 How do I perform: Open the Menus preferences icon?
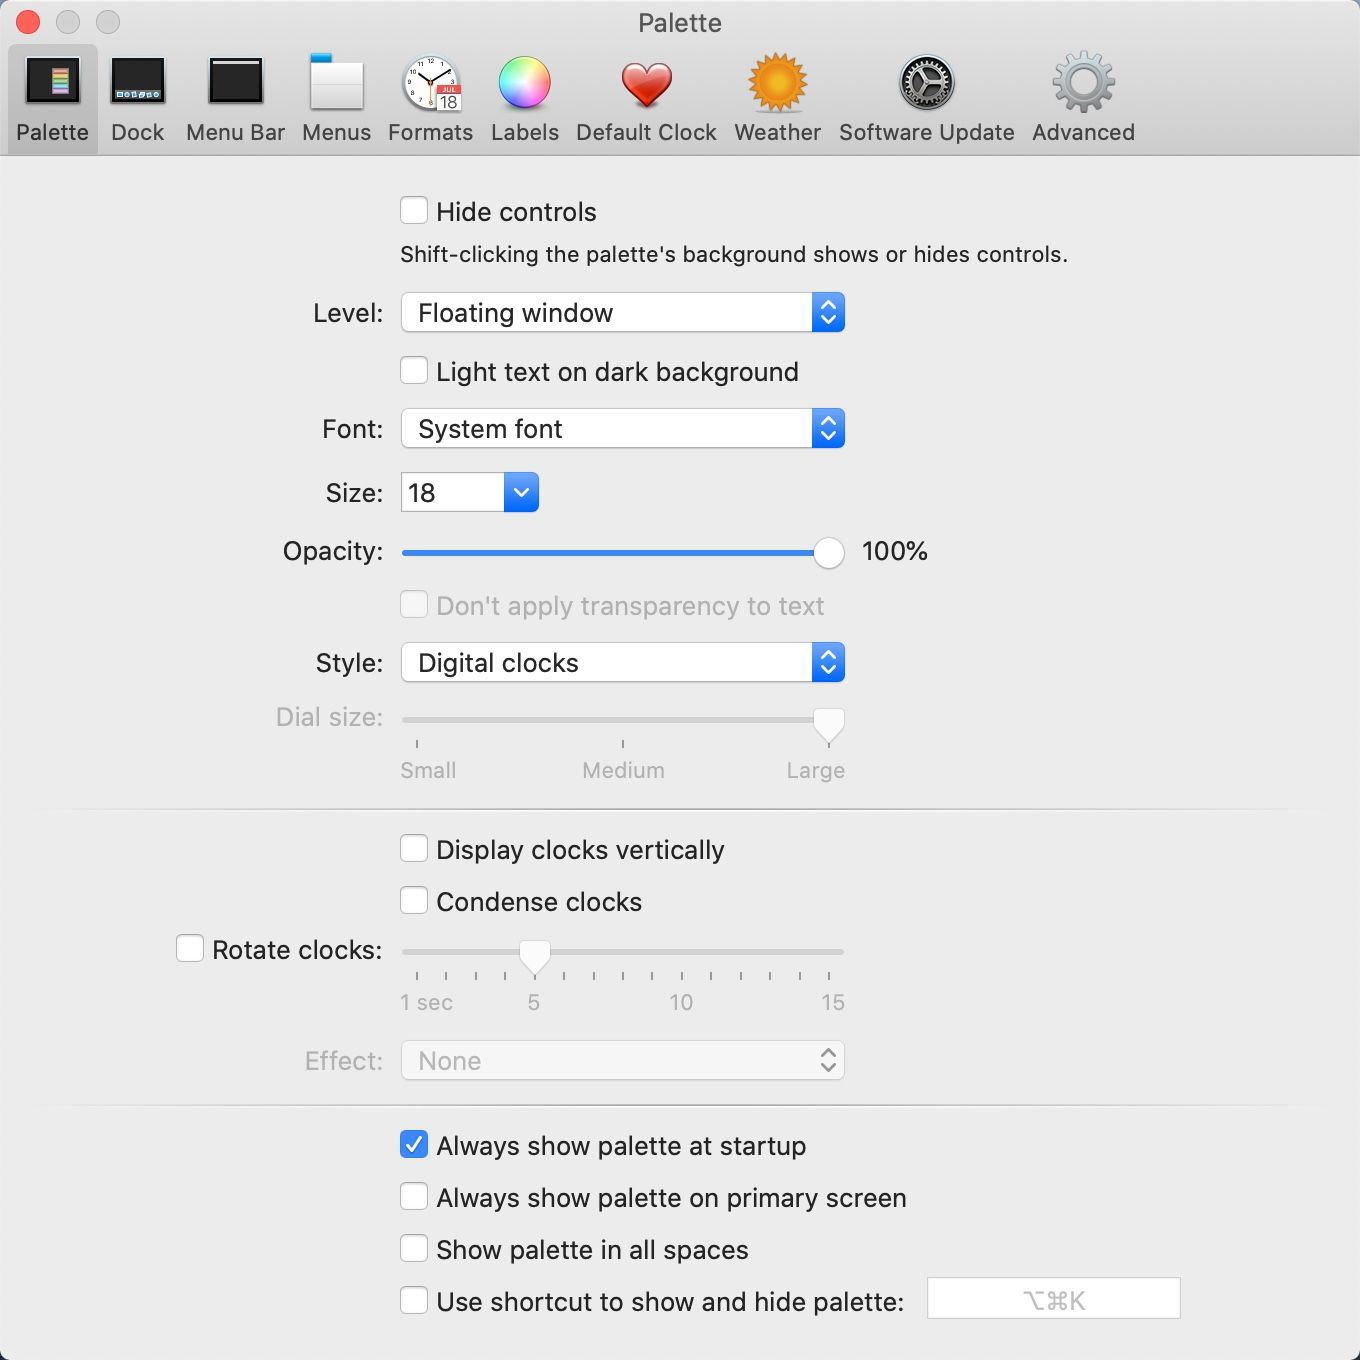click(336, 81)
